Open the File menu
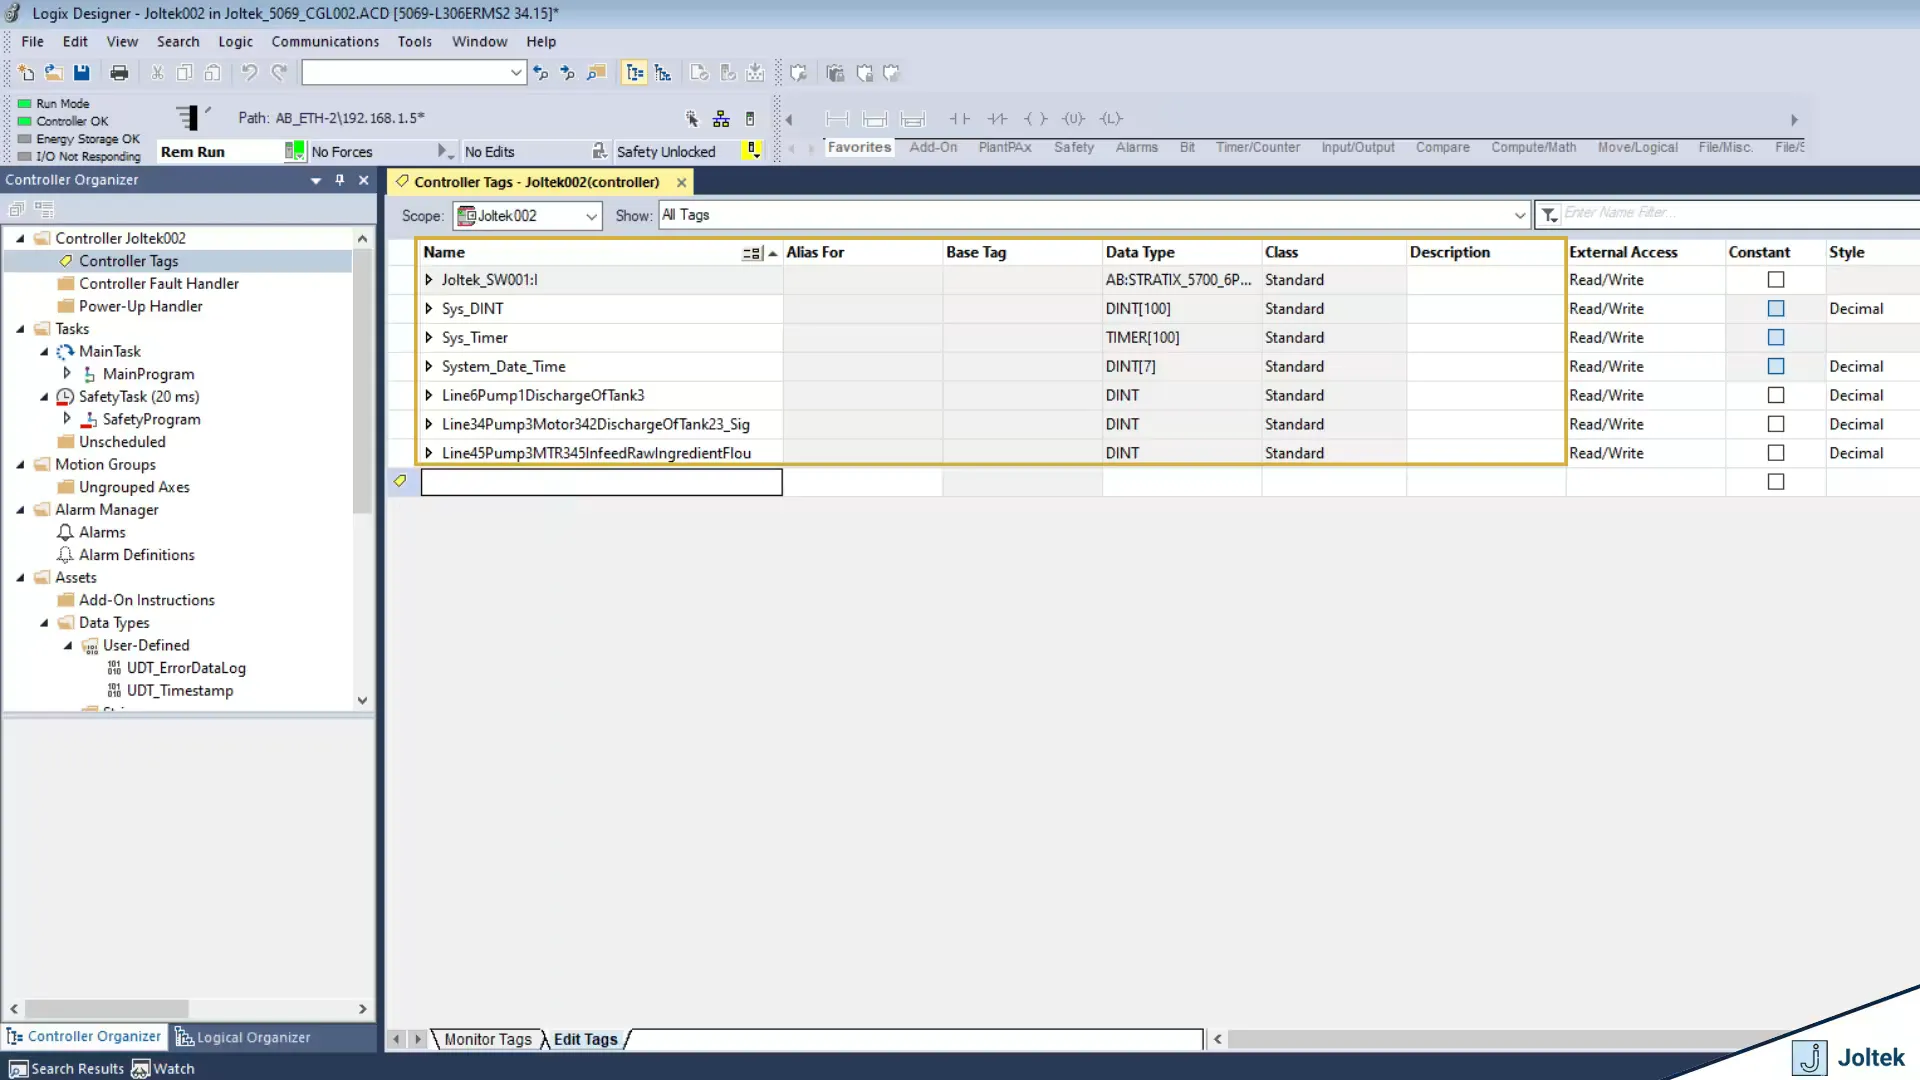 point(33,42)
